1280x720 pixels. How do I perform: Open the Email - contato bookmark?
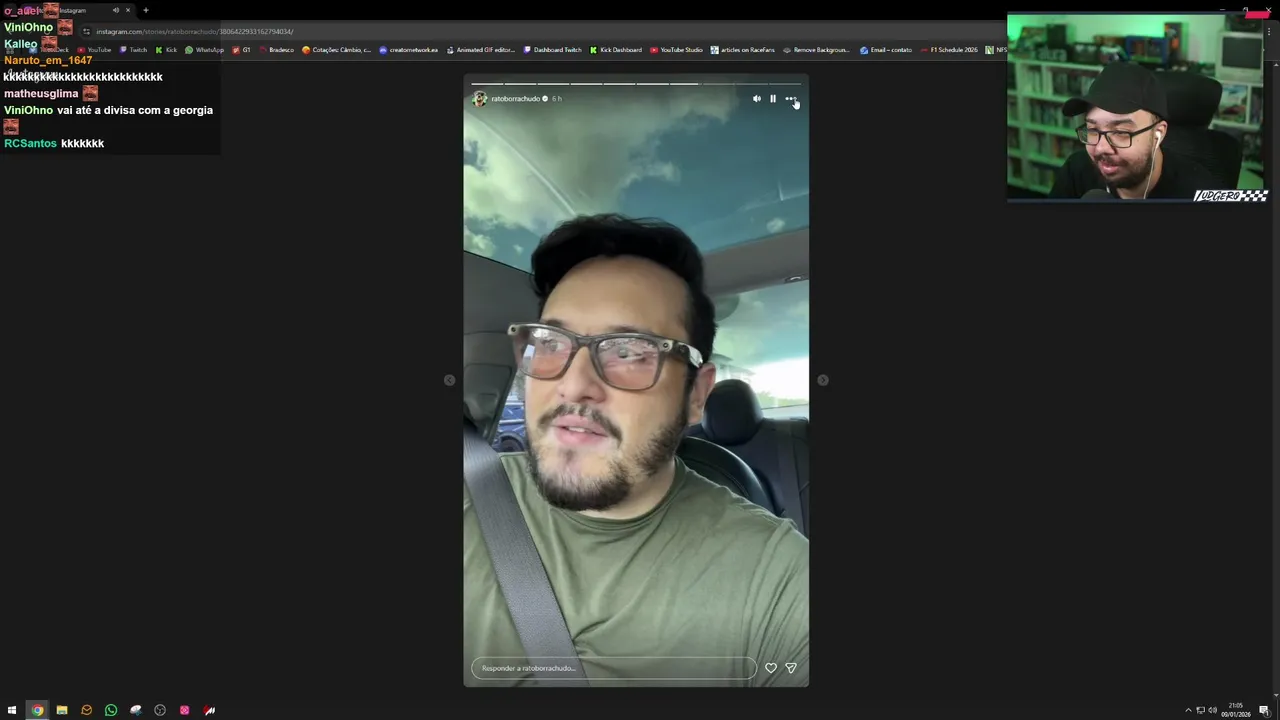coord(886,50)
